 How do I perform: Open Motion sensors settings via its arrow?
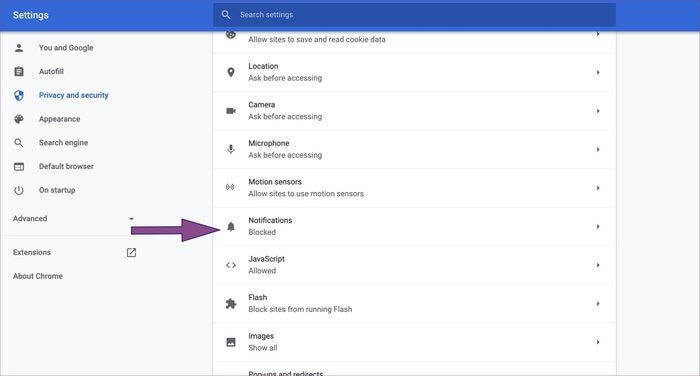click(x=598, y=188)
